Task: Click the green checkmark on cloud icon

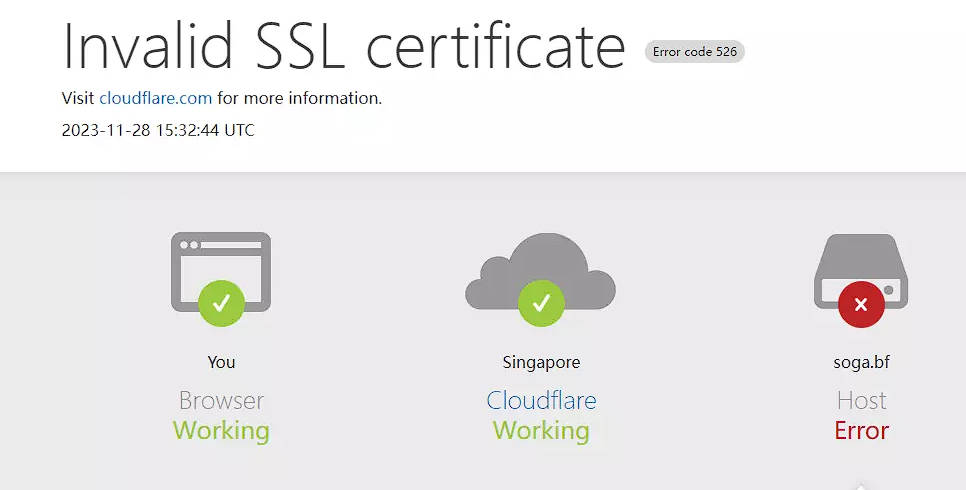Action: pyautogui.click(x=541, y=302)
